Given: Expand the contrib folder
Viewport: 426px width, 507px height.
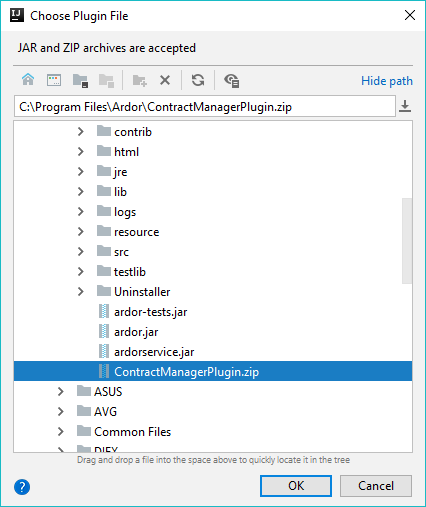Looking at the screenshot, I should coord(80,132).
